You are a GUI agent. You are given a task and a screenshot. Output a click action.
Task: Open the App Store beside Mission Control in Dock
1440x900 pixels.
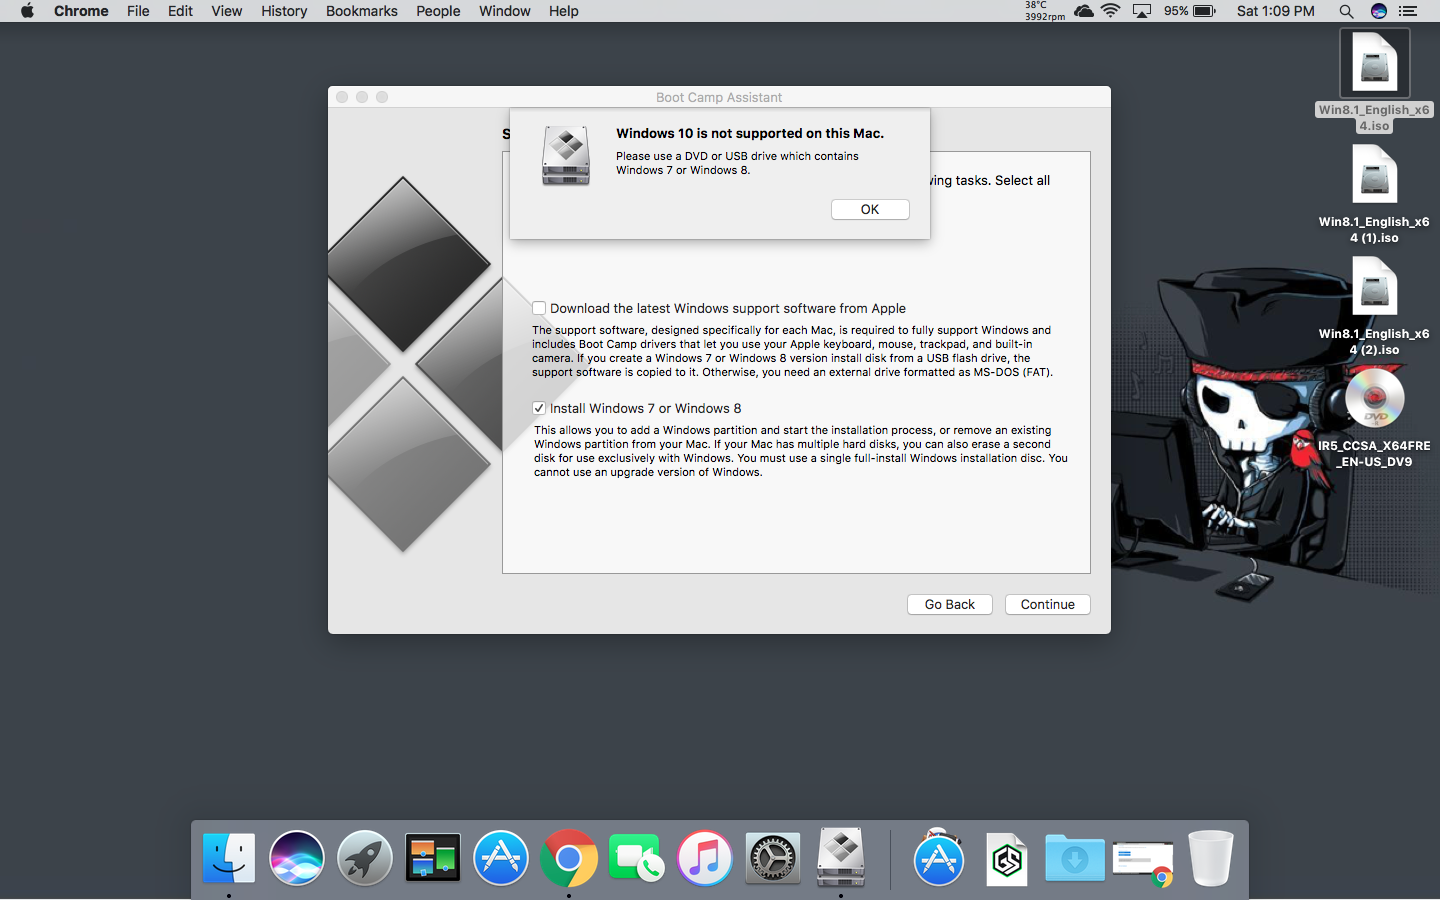click(x=501, y=858)
